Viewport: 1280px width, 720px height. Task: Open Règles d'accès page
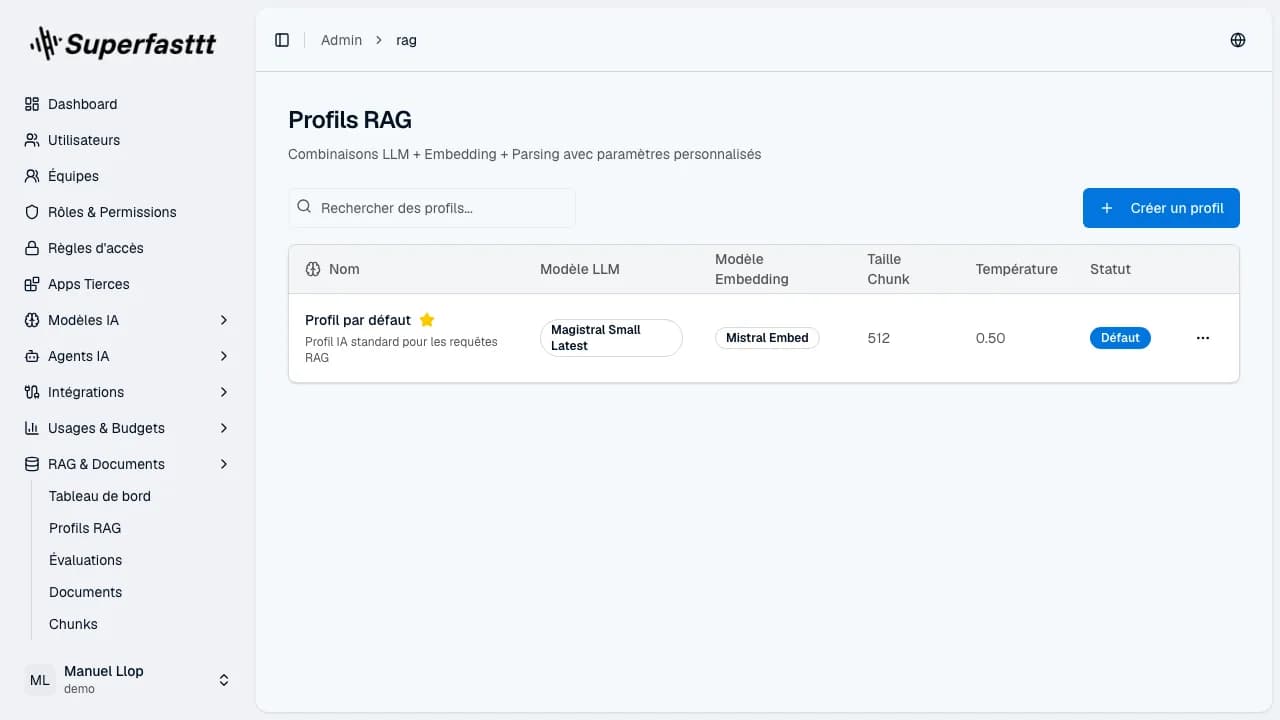pyautogui.click(x=128, y=248)
